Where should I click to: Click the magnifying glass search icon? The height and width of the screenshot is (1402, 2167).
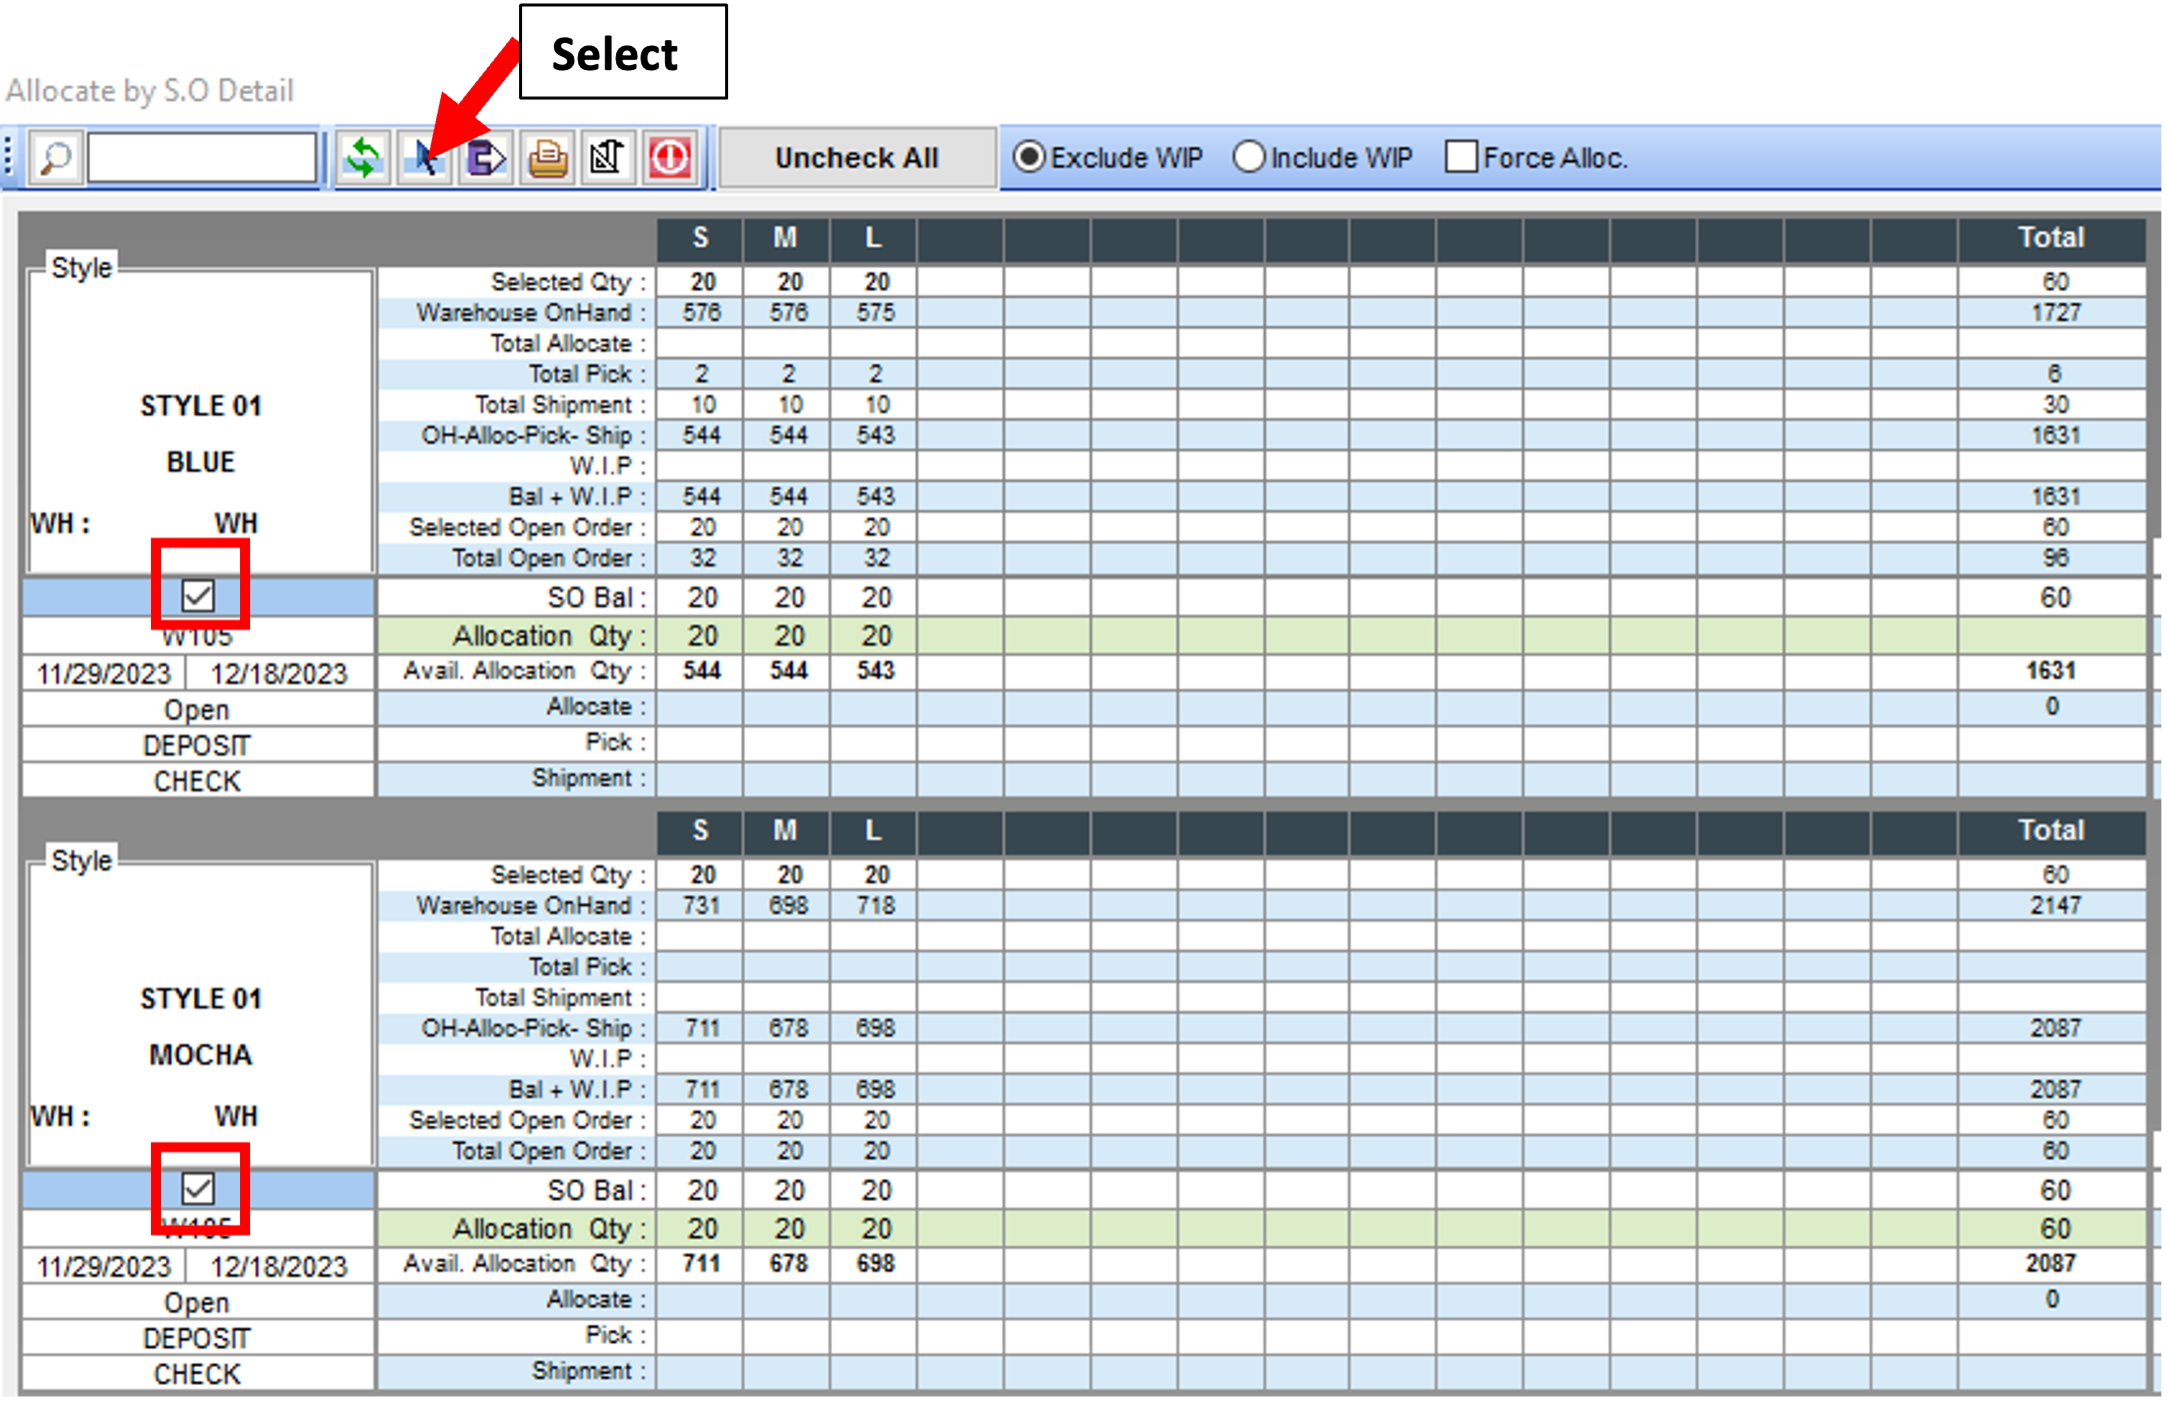pyautogui.click(x=55, y=158)
